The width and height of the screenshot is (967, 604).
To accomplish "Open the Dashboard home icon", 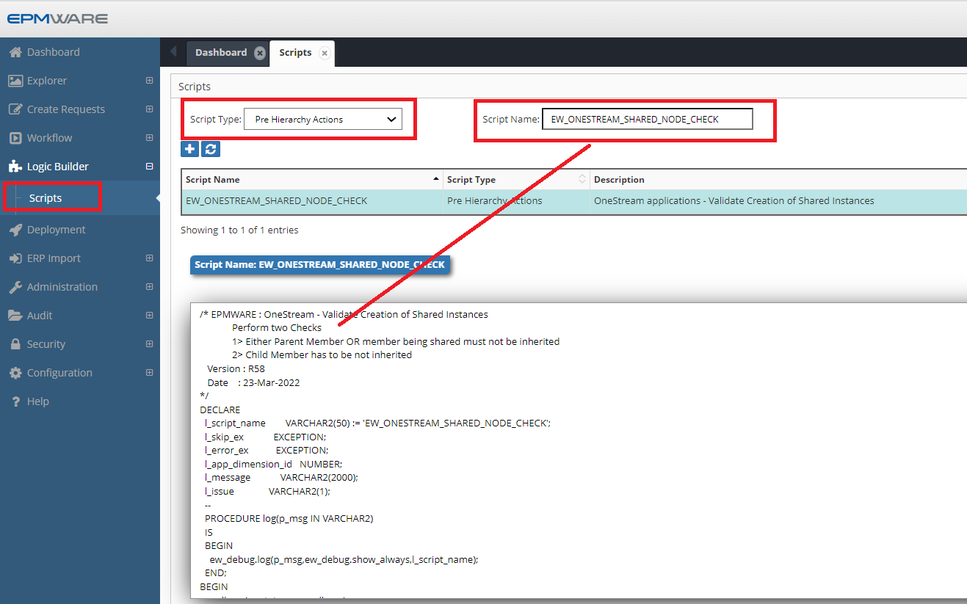I will 15,51.
